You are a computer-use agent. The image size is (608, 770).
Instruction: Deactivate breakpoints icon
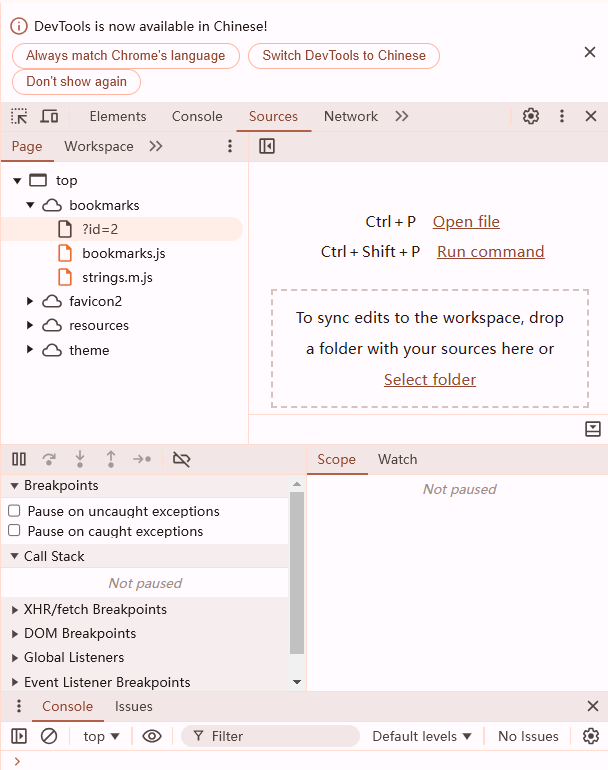click(181, 459)
